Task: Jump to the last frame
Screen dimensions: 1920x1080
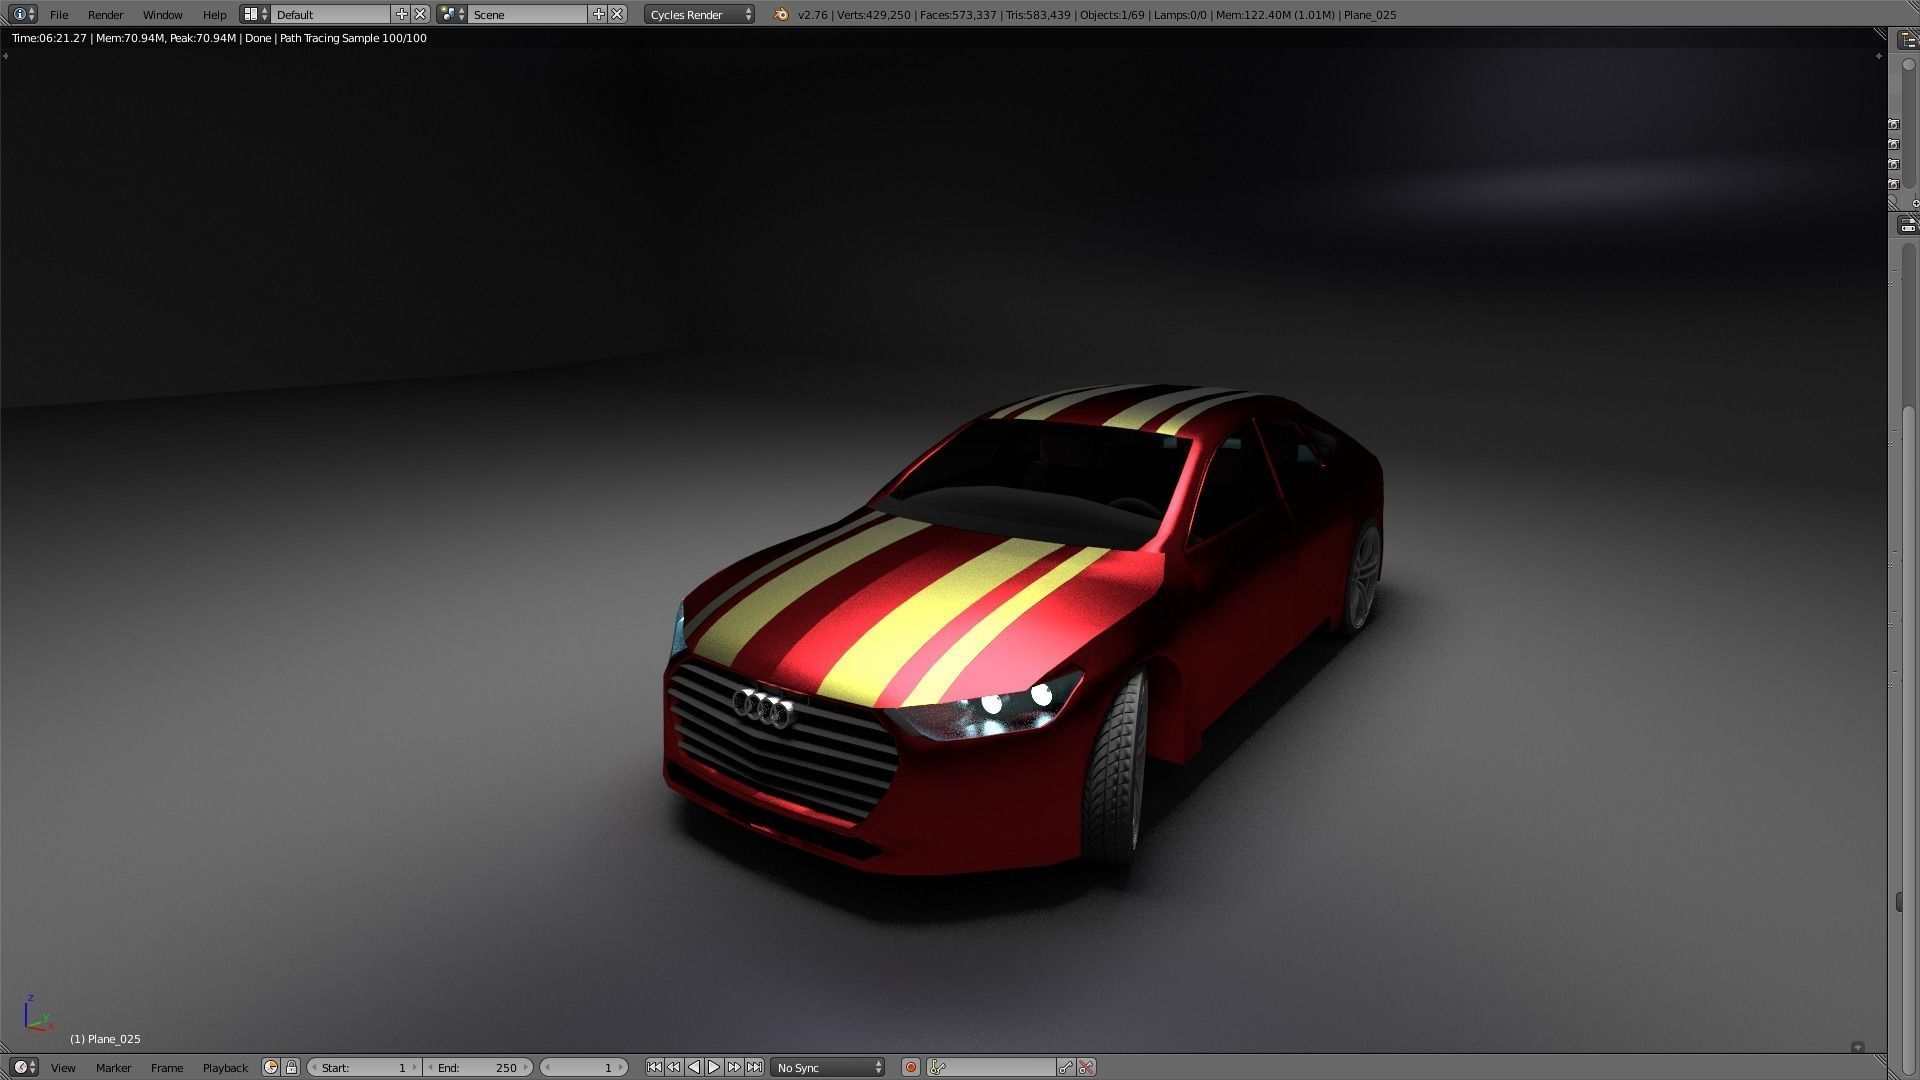Action: tap(754, 1067)
